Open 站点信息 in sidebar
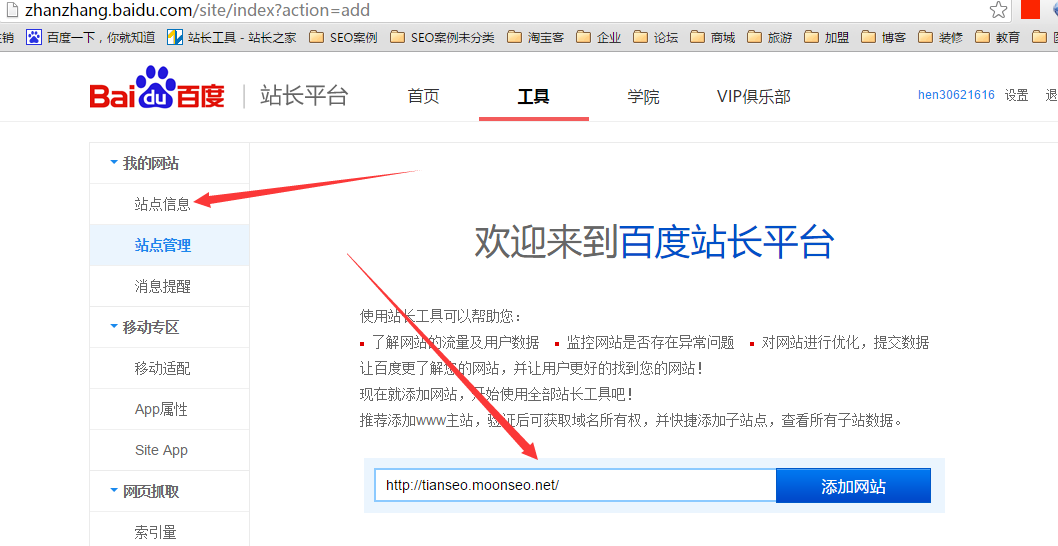 pos(163,204)
